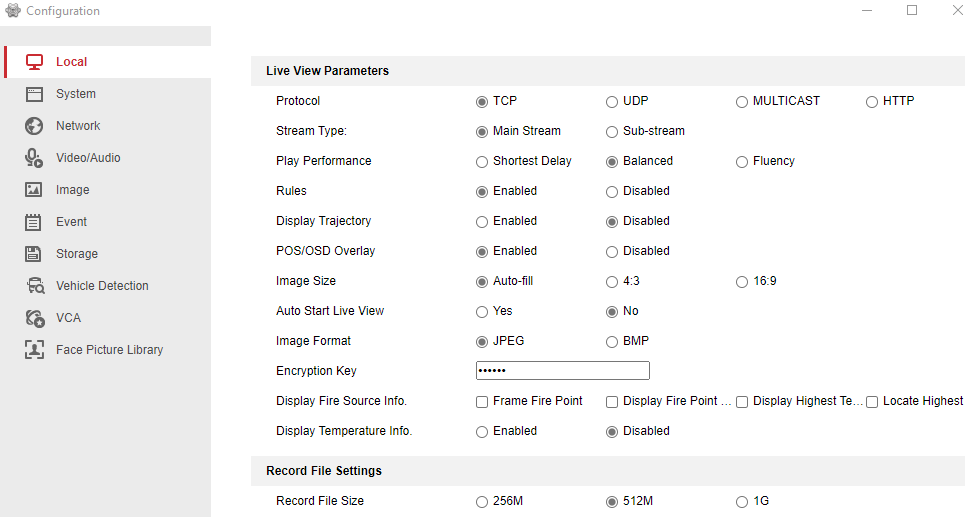Select BMP image format

pos(612,341)
